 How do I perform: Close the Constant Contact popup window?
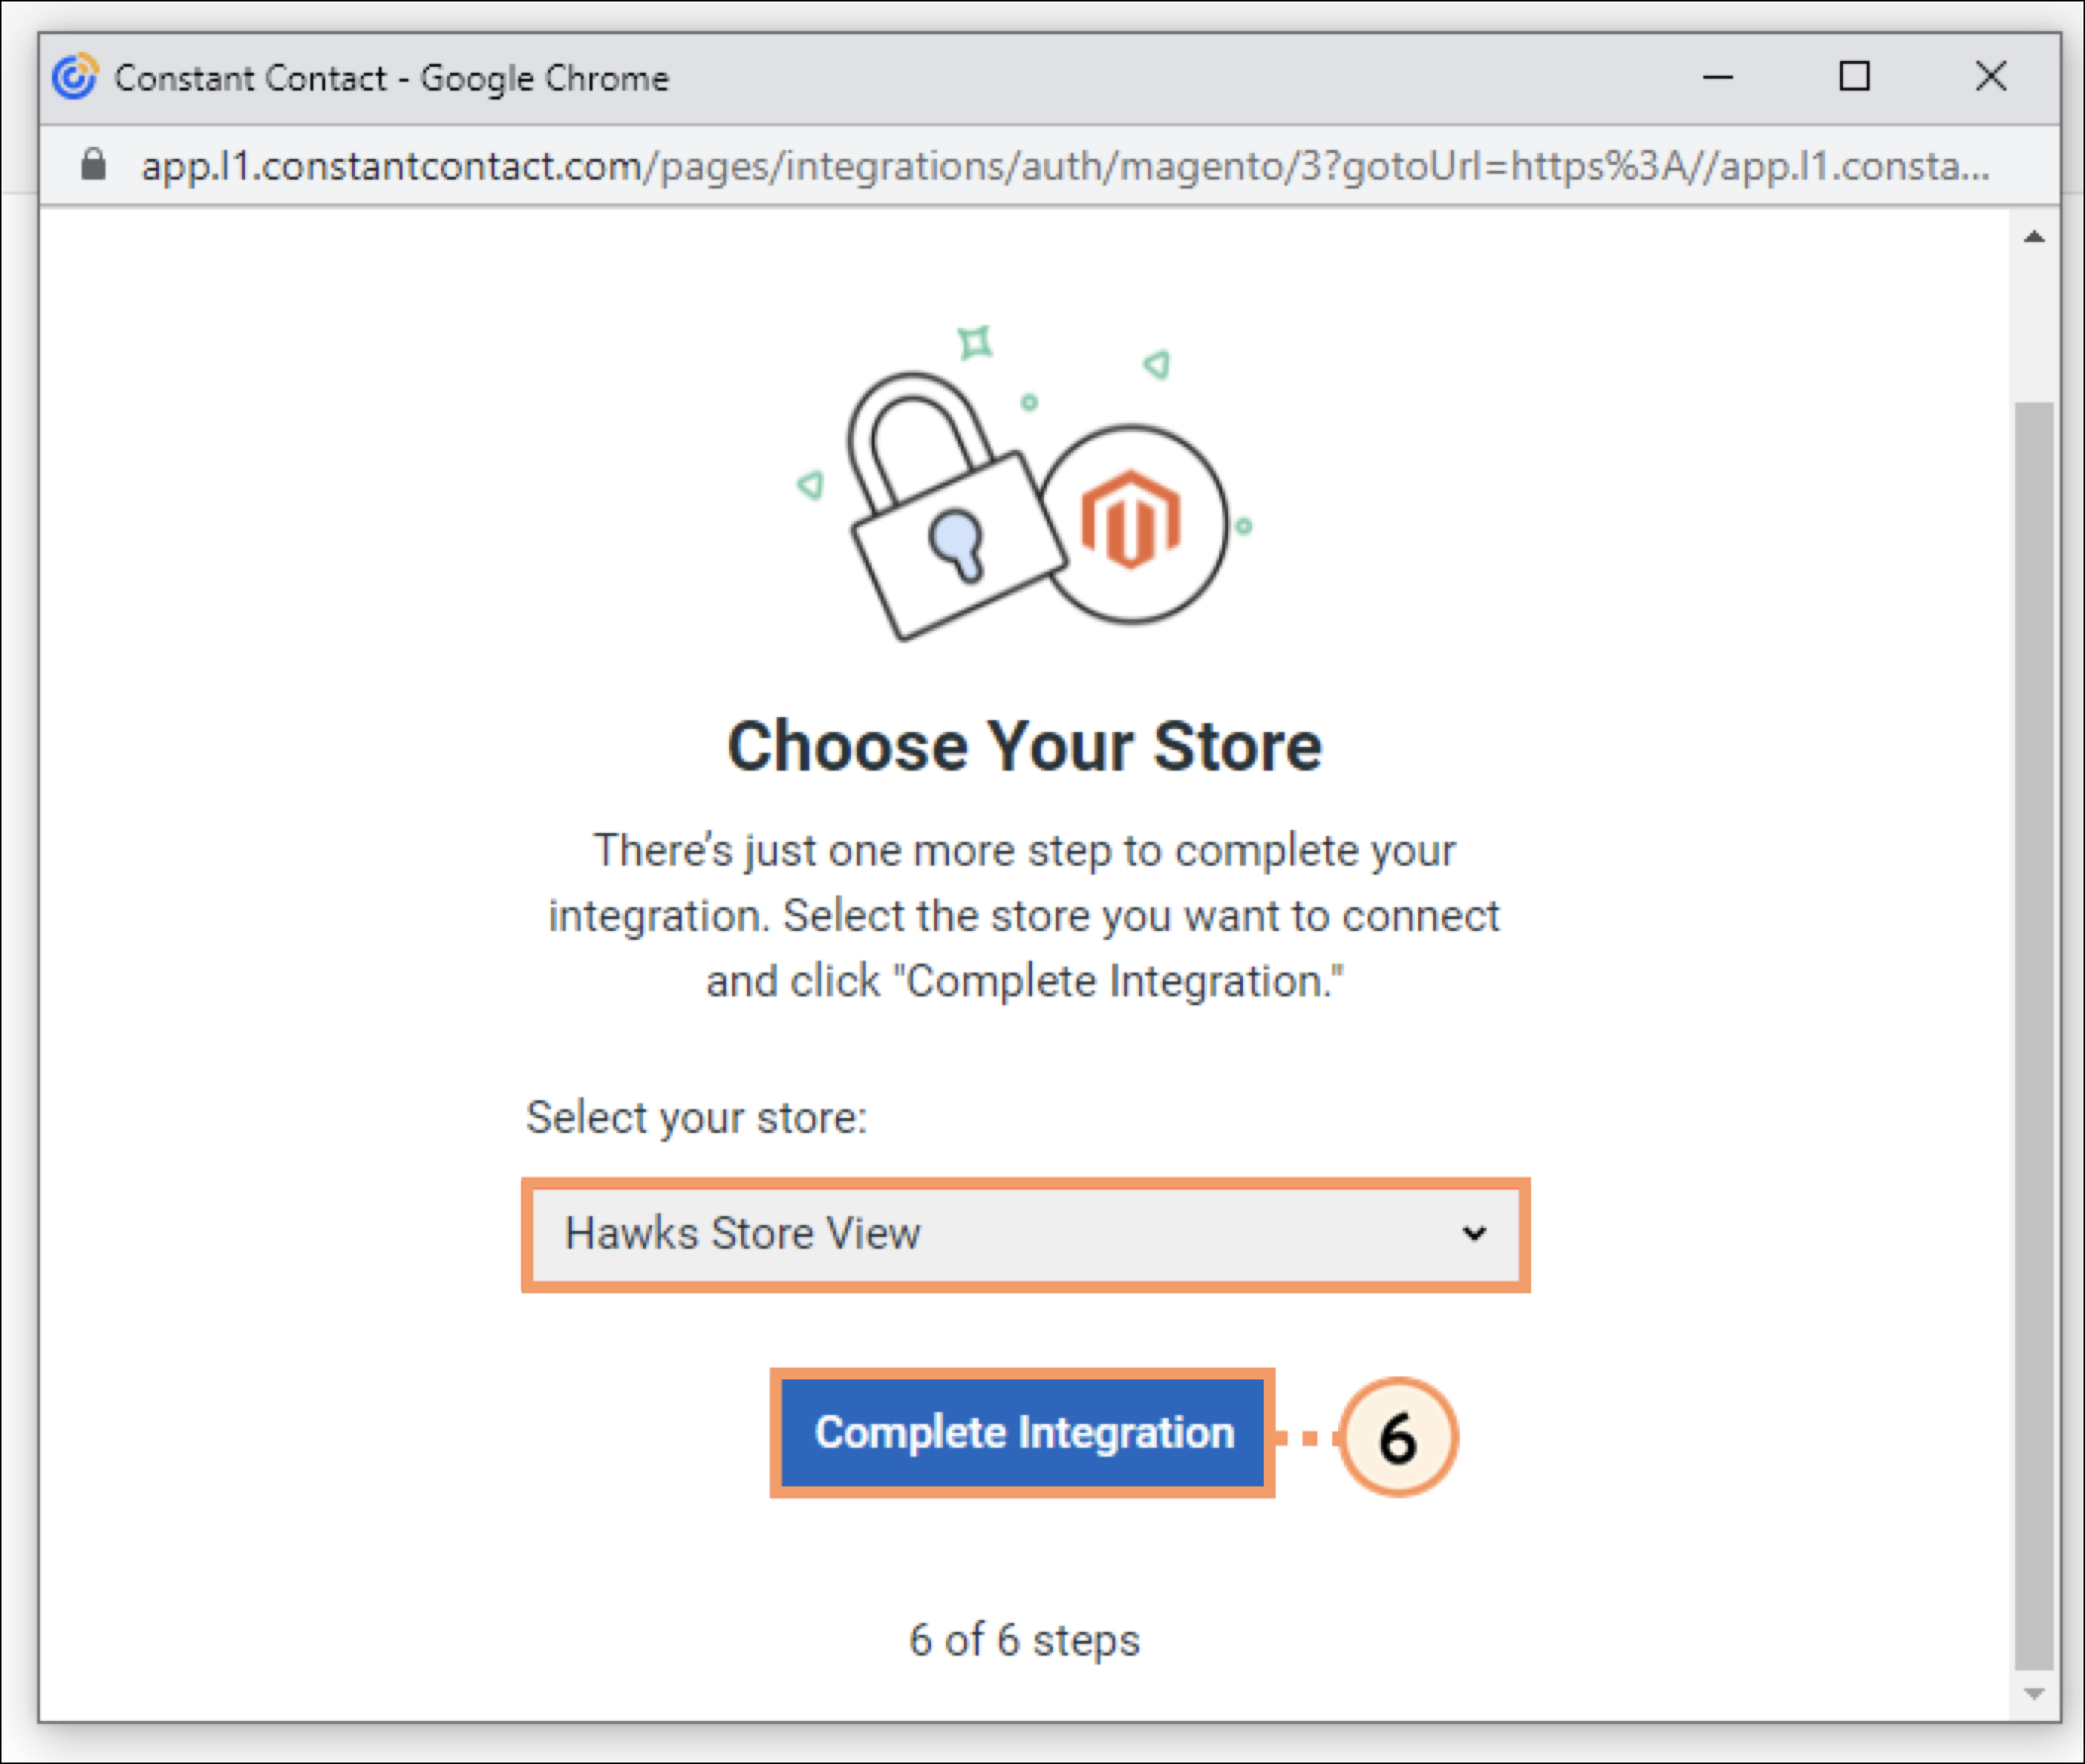pos(1991,76)
